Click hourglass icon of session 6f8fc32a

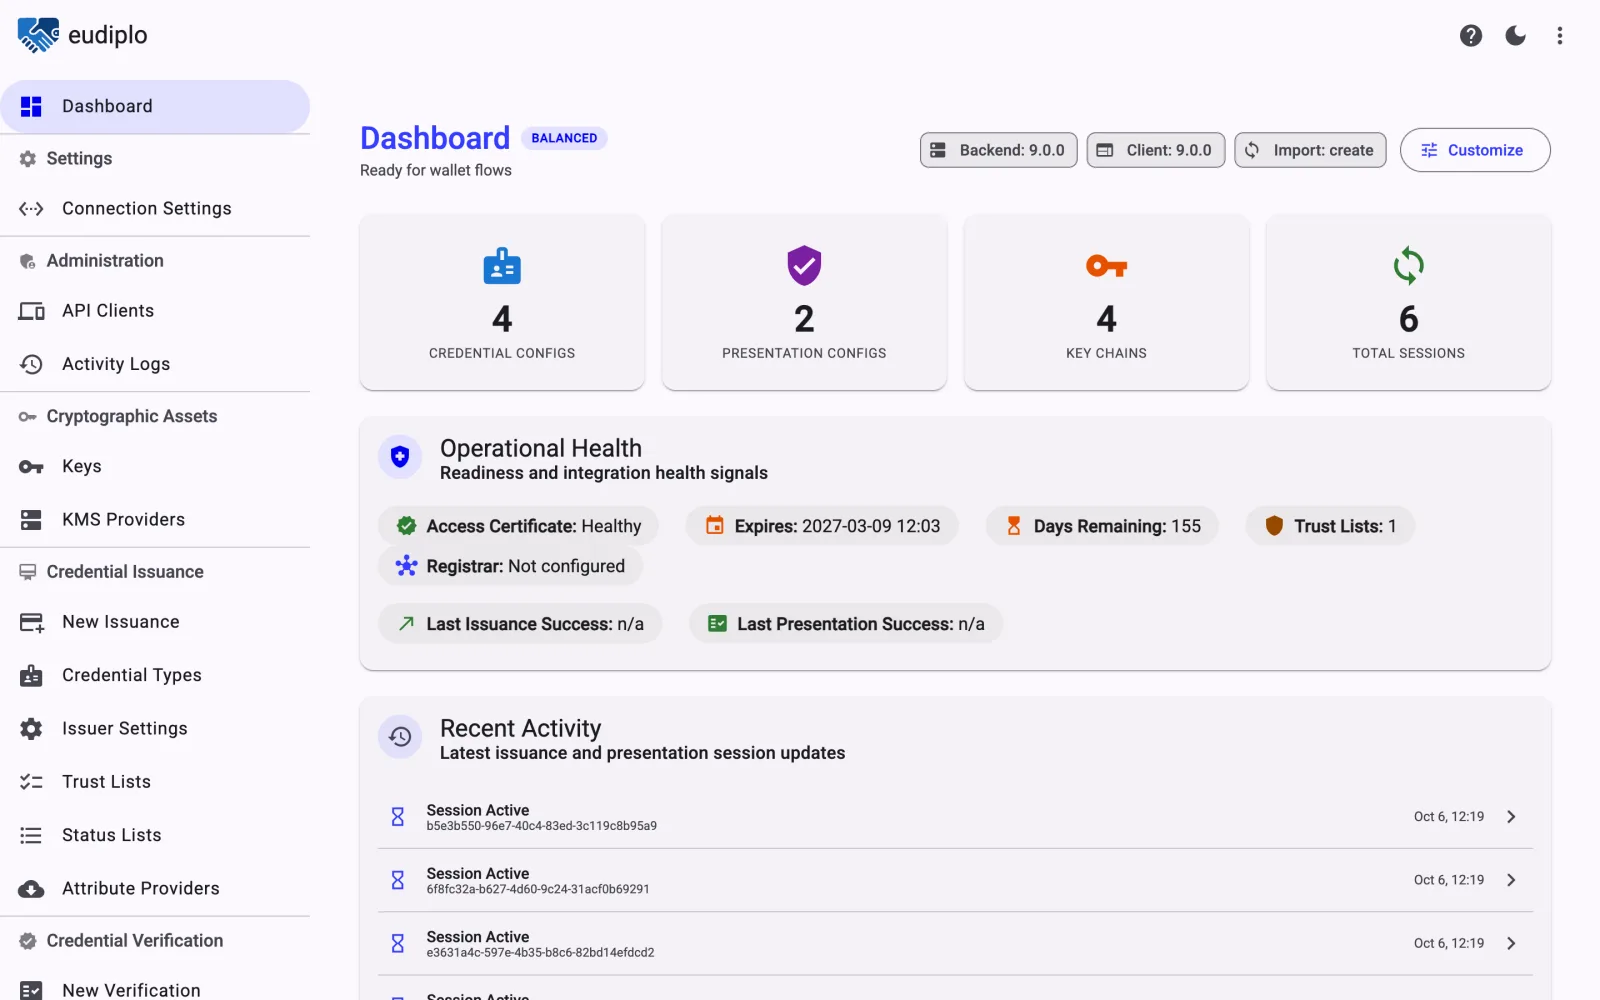398,880
